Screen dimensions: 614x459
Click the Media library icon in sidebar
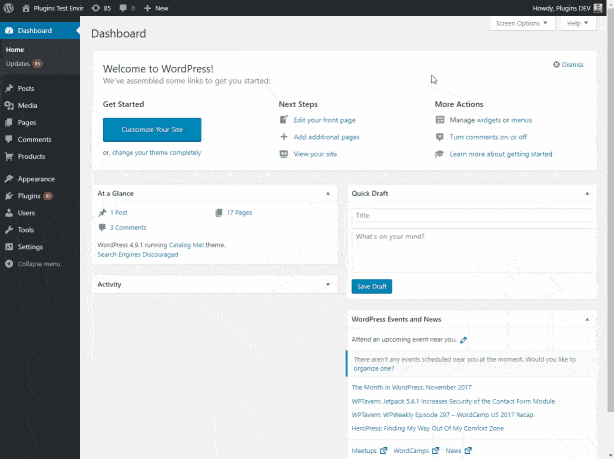9,105
